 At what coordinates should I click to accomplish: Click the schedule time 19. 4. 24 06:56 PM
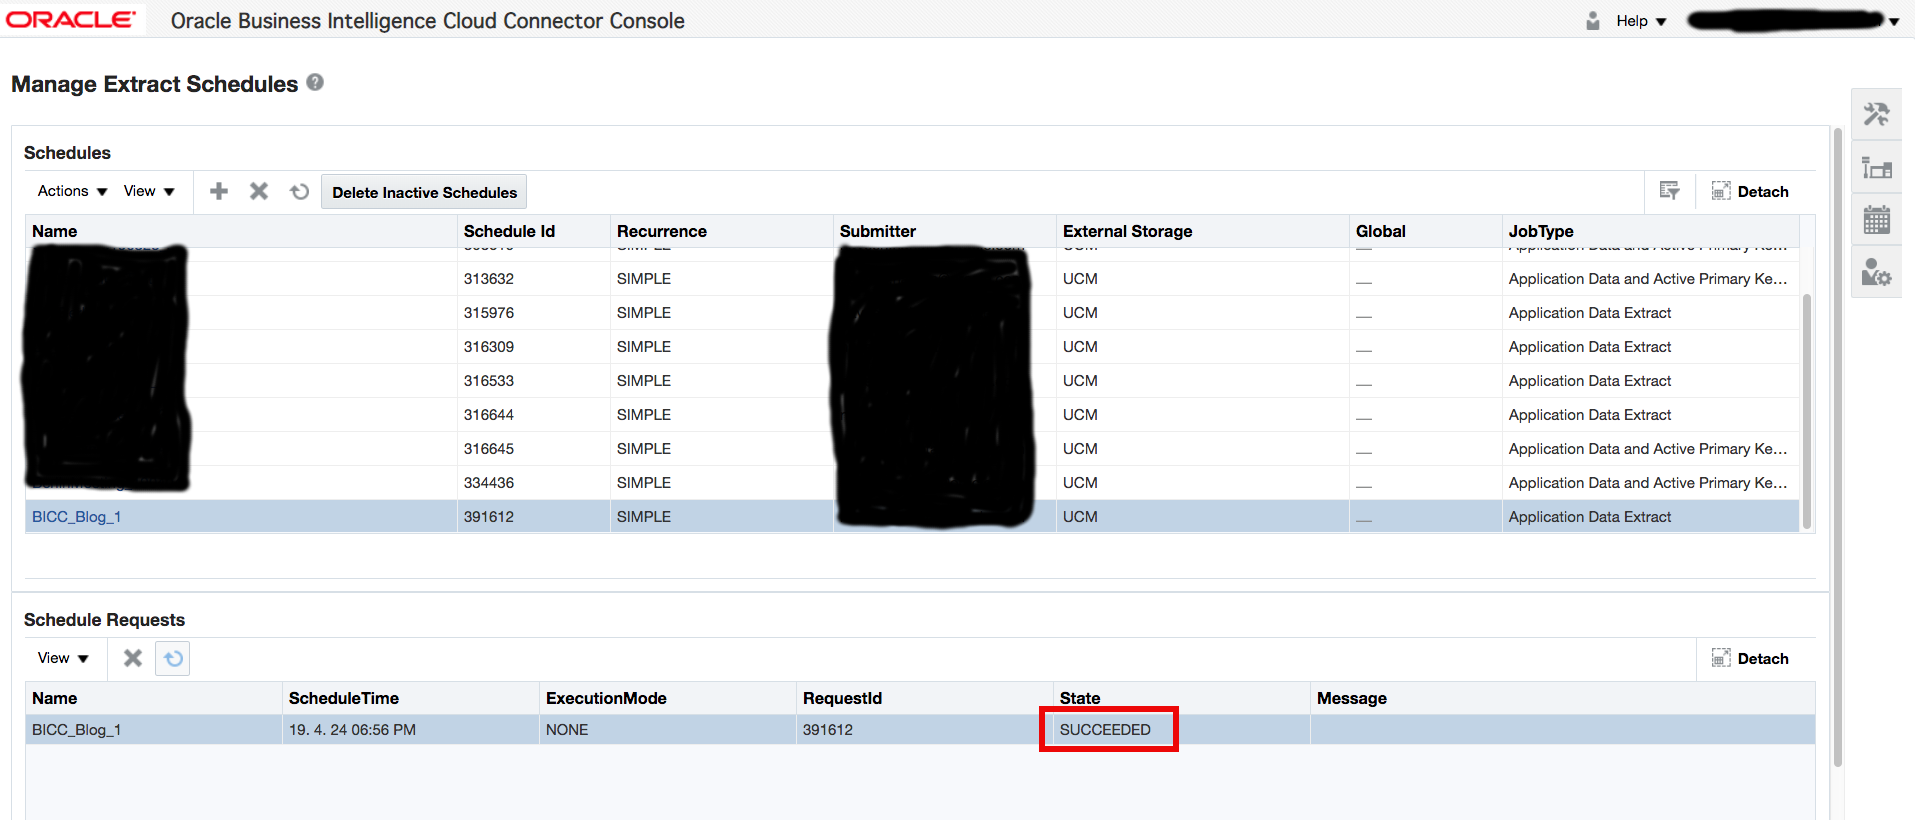coord(352,730)
